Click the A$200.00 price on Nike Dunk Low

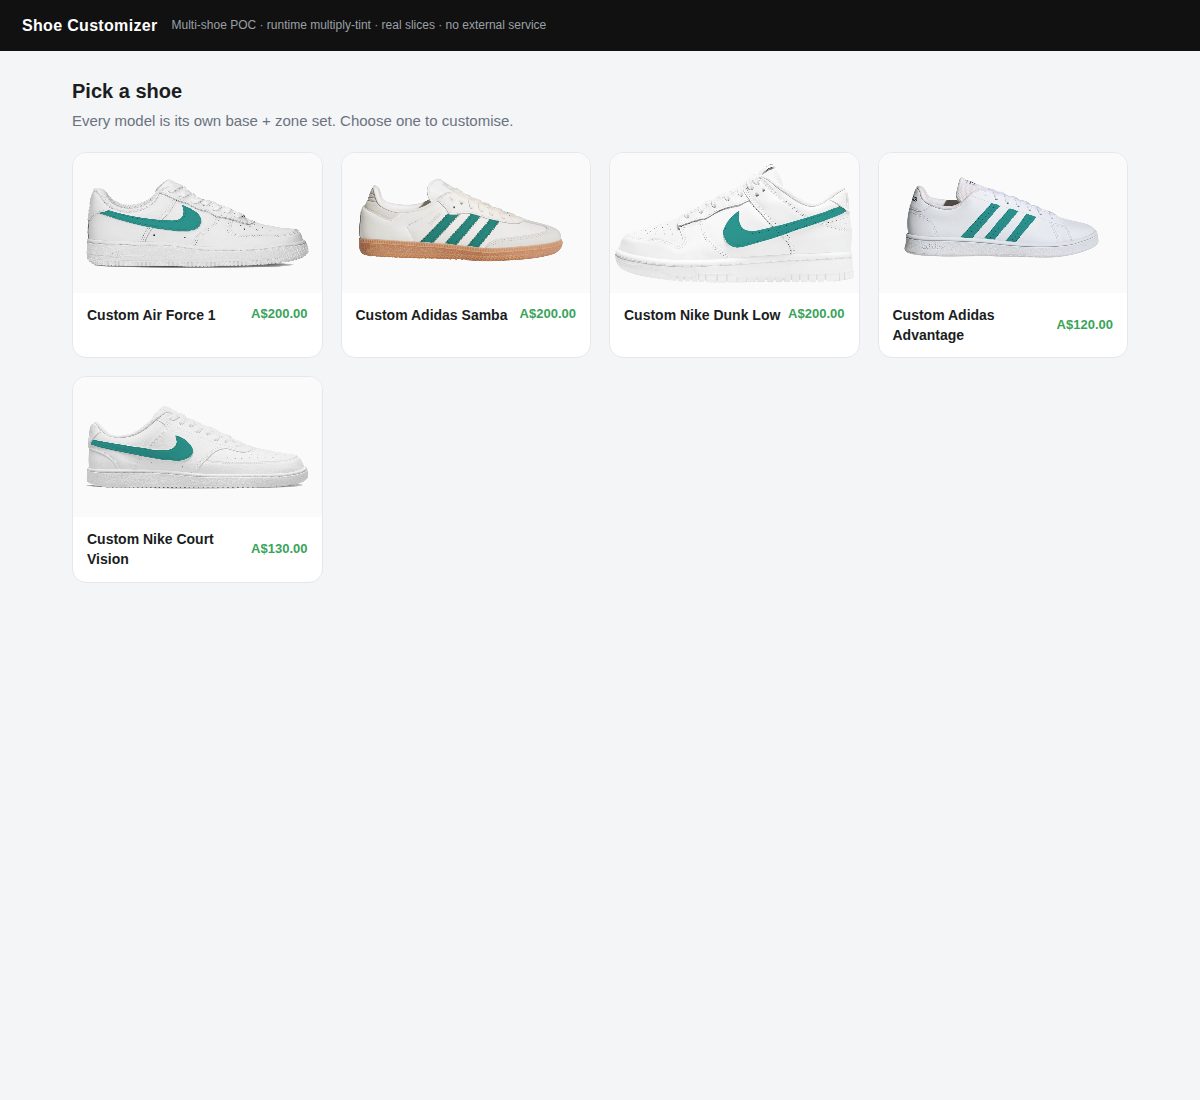tap(816, 314)
